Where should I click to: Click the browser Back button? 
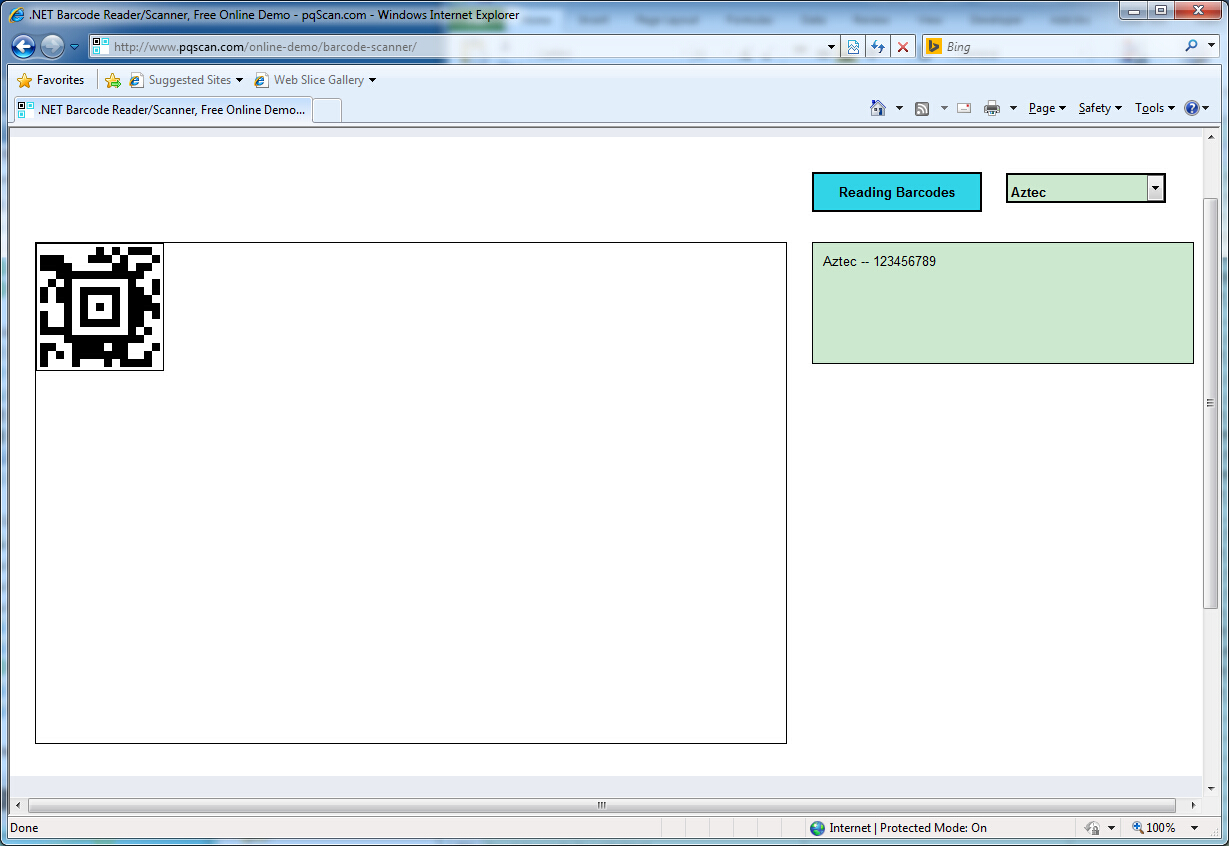pos(24,46)
